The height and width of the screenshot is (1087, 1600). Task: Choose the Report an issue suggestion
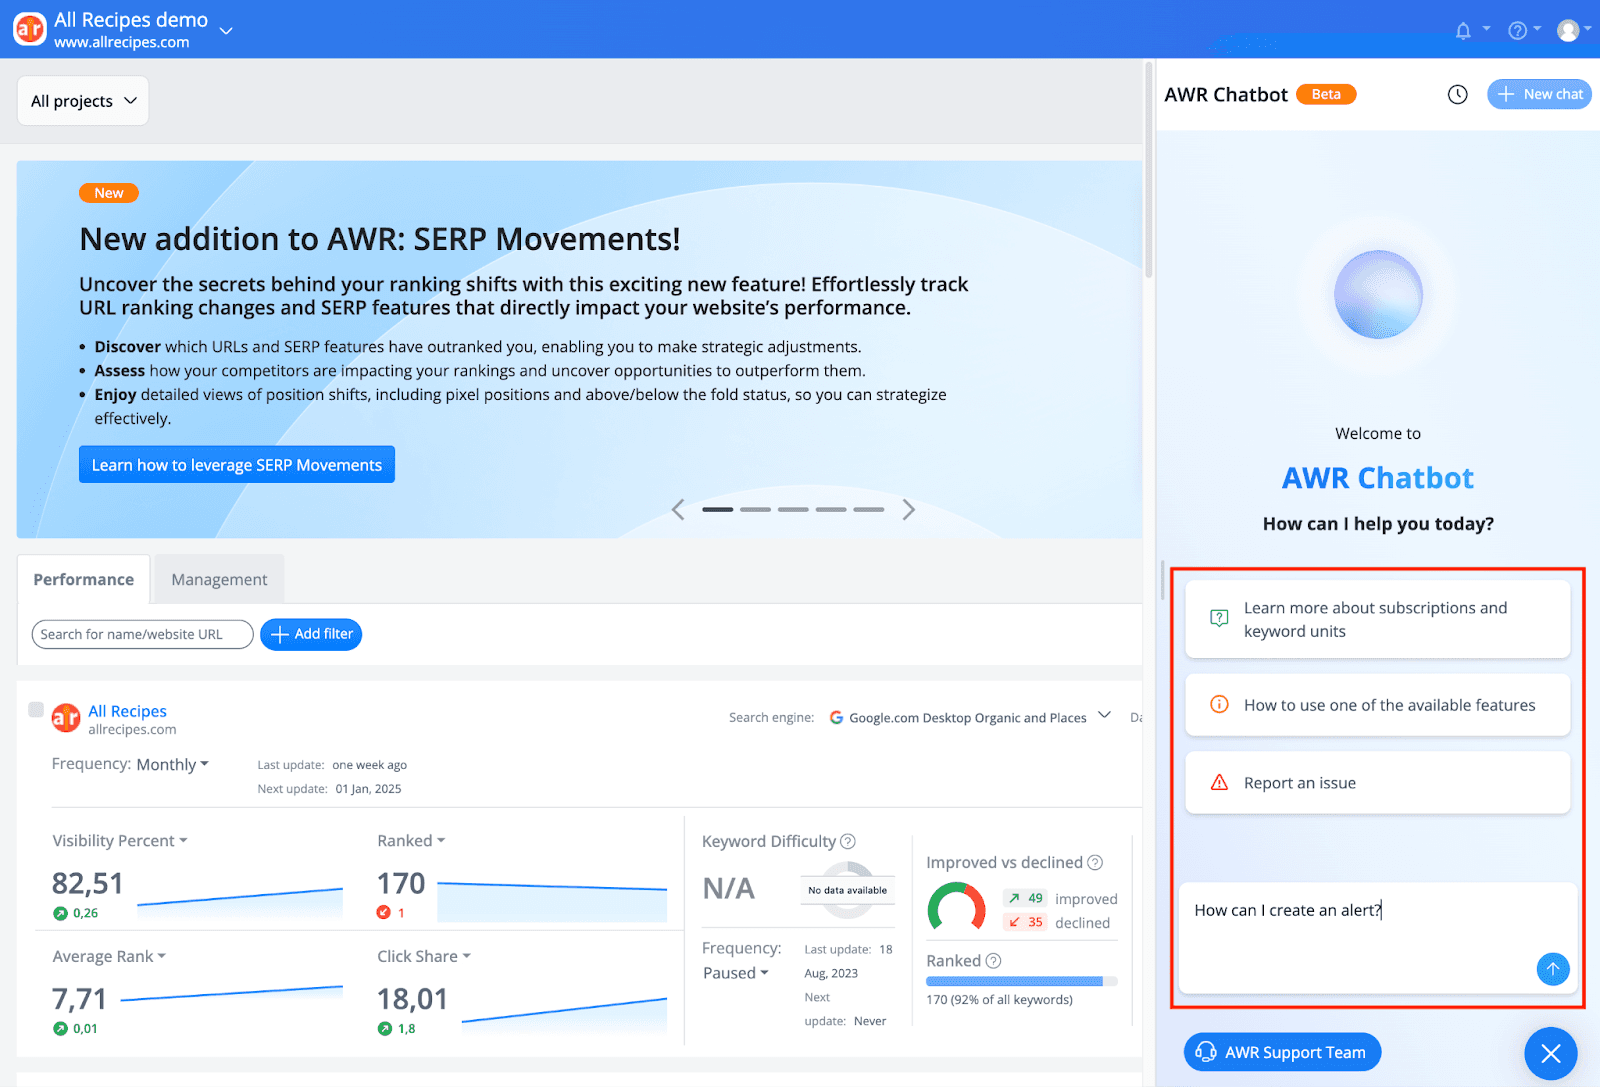click(x=1377, y=783)
